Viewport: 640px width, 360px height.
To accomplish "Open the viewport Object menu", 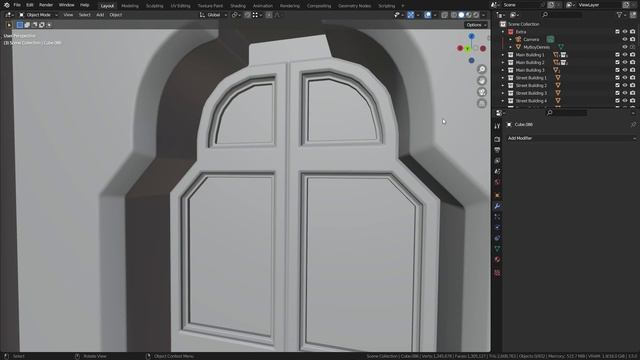I will [116, 15].
